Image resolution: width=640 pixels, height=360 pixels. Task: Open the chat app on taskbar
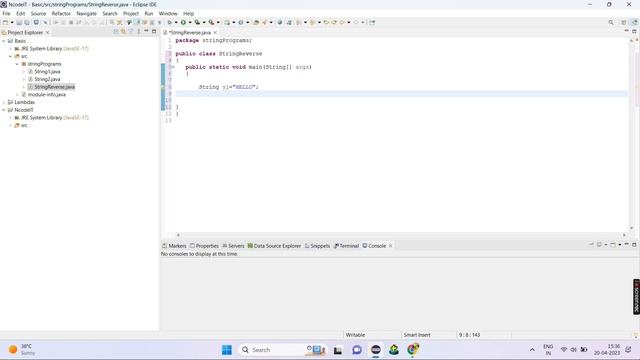pyautogui.click(x=357, y=350)
